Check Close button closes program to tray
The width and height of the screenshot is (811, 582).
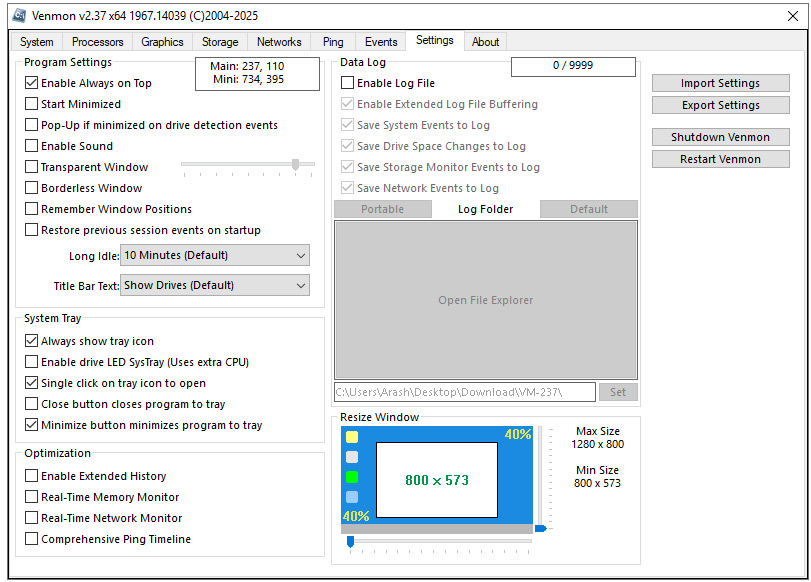coord(32,404)
